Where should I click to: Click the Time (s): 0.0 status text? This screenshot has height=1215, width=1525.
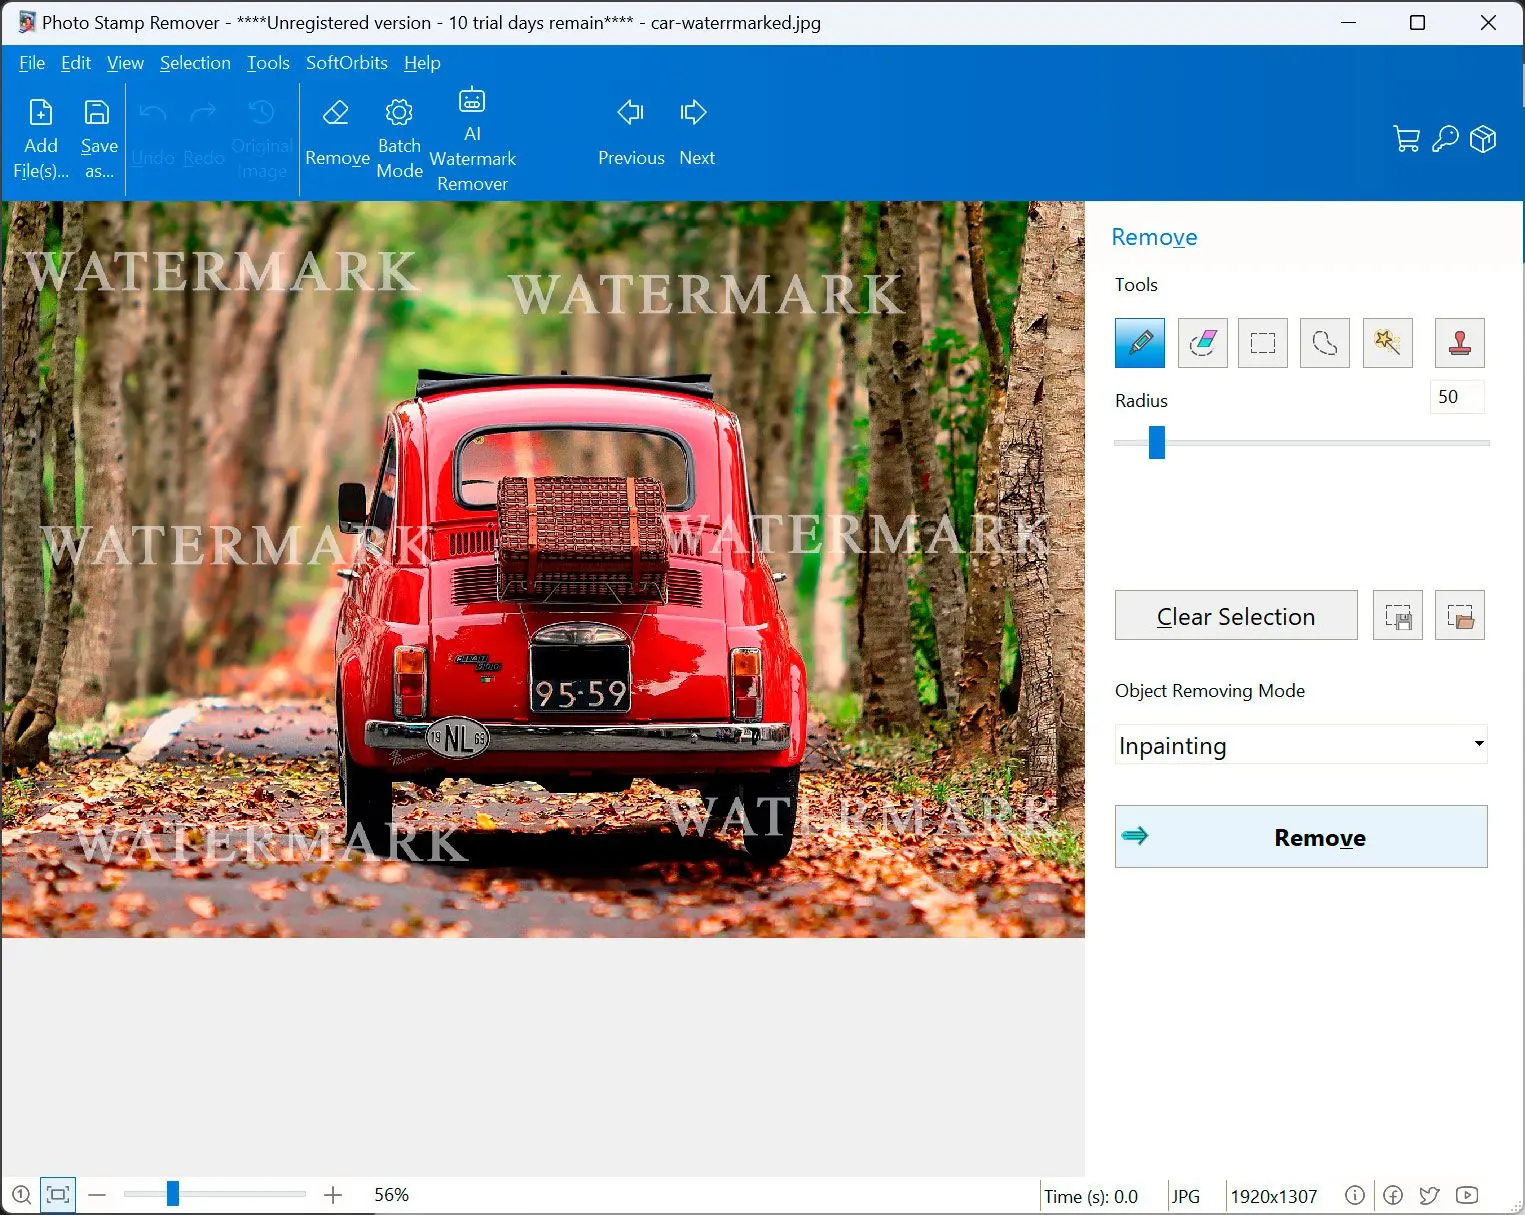click(1091, 1196)
